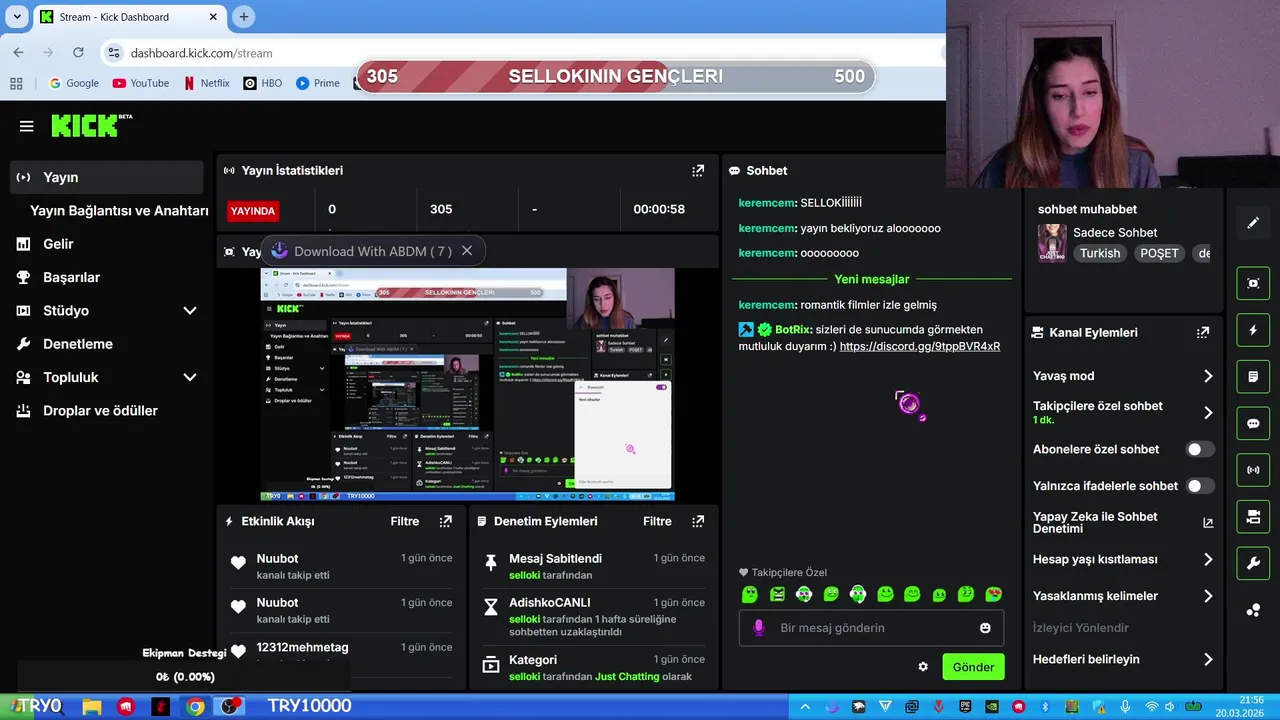Pop out the Denetim Eylemleri panel
This screenshot has height=720, width=1280.
698,521
